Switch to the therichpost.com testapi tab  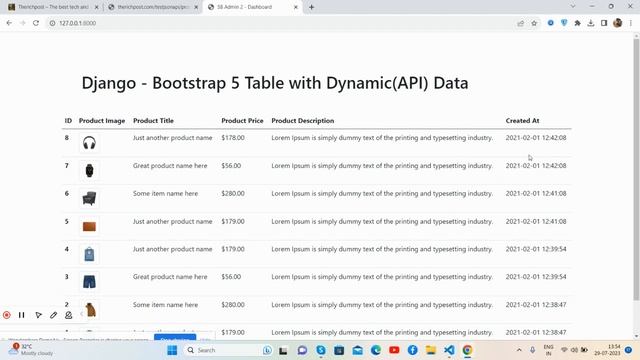pyautogui.click(x=152, y=7)
